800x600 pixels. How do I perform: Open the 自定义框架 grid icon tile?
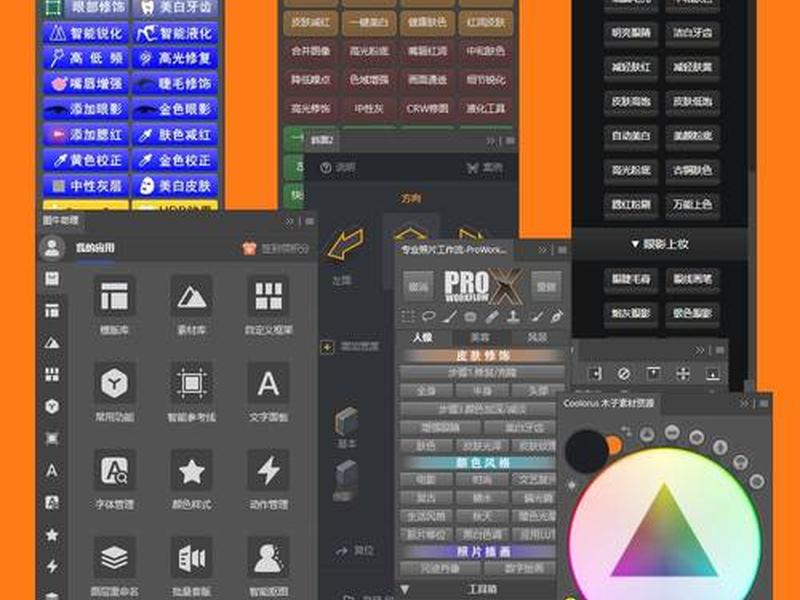click(x=268, y=296)
